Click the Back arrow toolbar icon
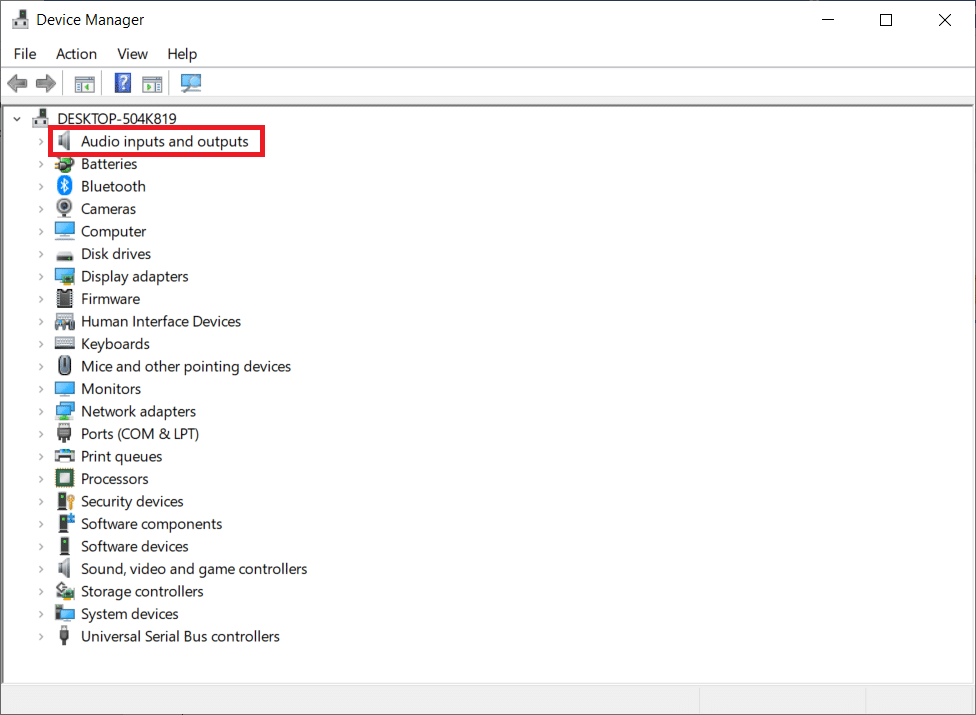The height and width of the screenshot is (715, 976). click(17, 83)
